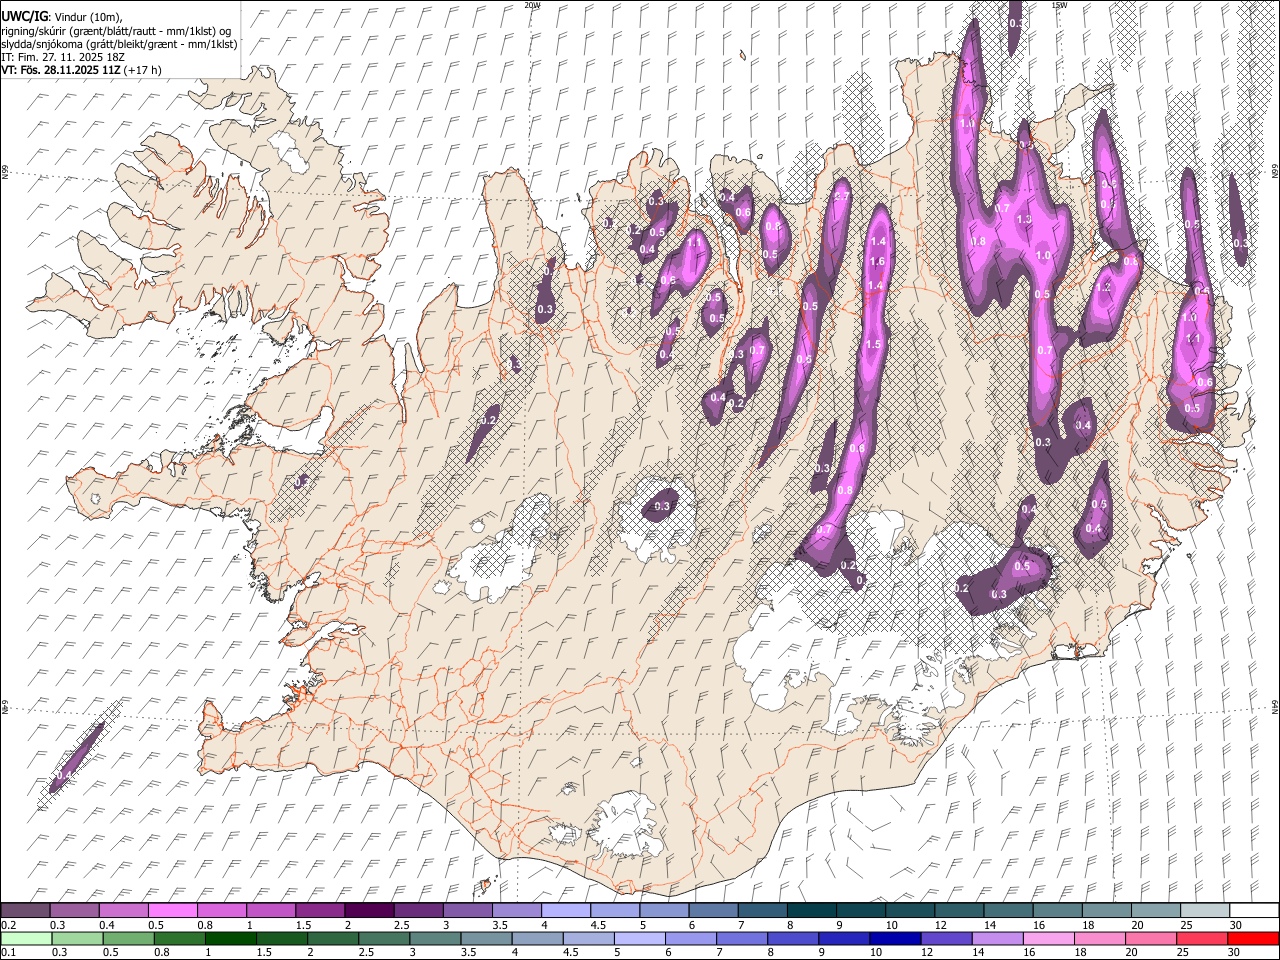This screenshot has width=1280, height=960.
Task: Click the 5 swatch on the green-blue-red scale
Action: click(638, 938)
